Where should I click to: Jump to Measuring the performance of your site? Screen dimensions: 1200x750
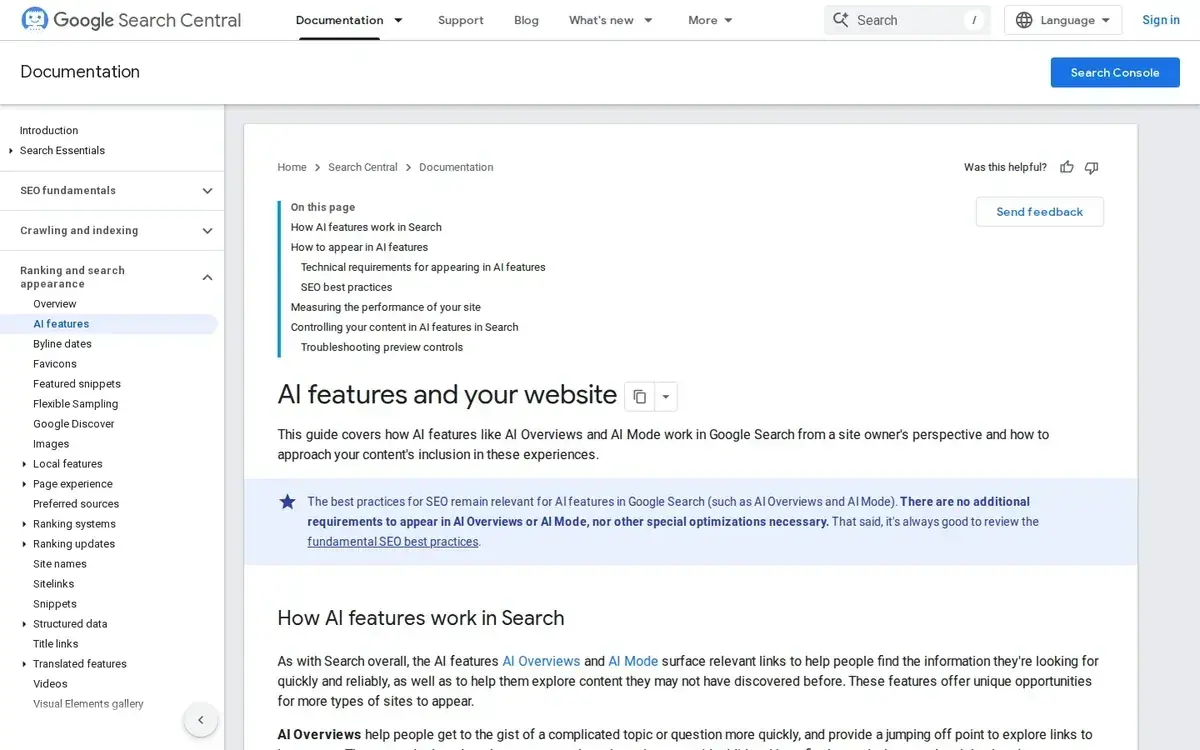coord(386,307)
